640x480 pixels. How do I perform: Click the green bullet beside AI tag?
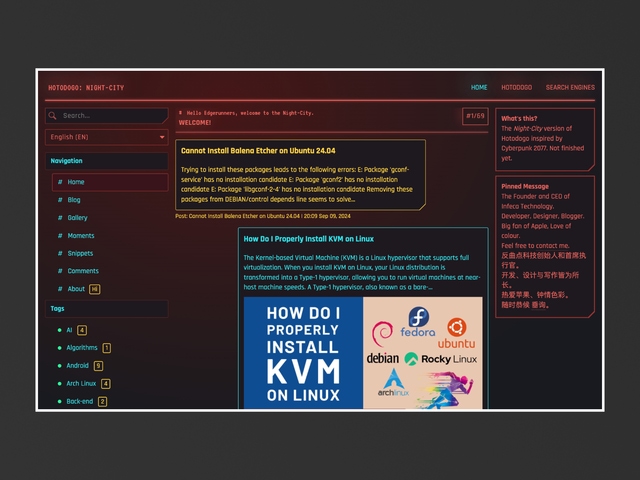[57, 330]
